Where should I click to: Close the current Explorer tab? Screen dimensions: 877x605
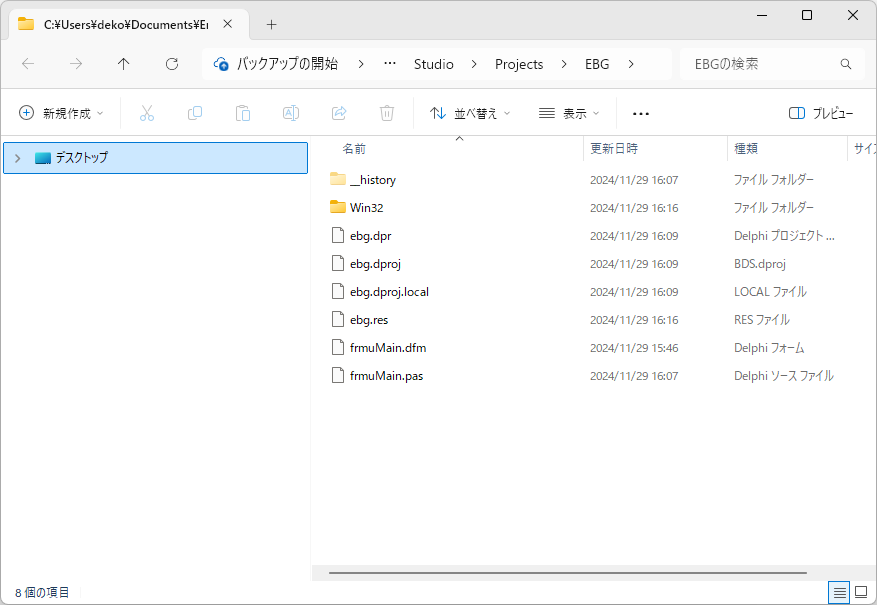(228, 24)
